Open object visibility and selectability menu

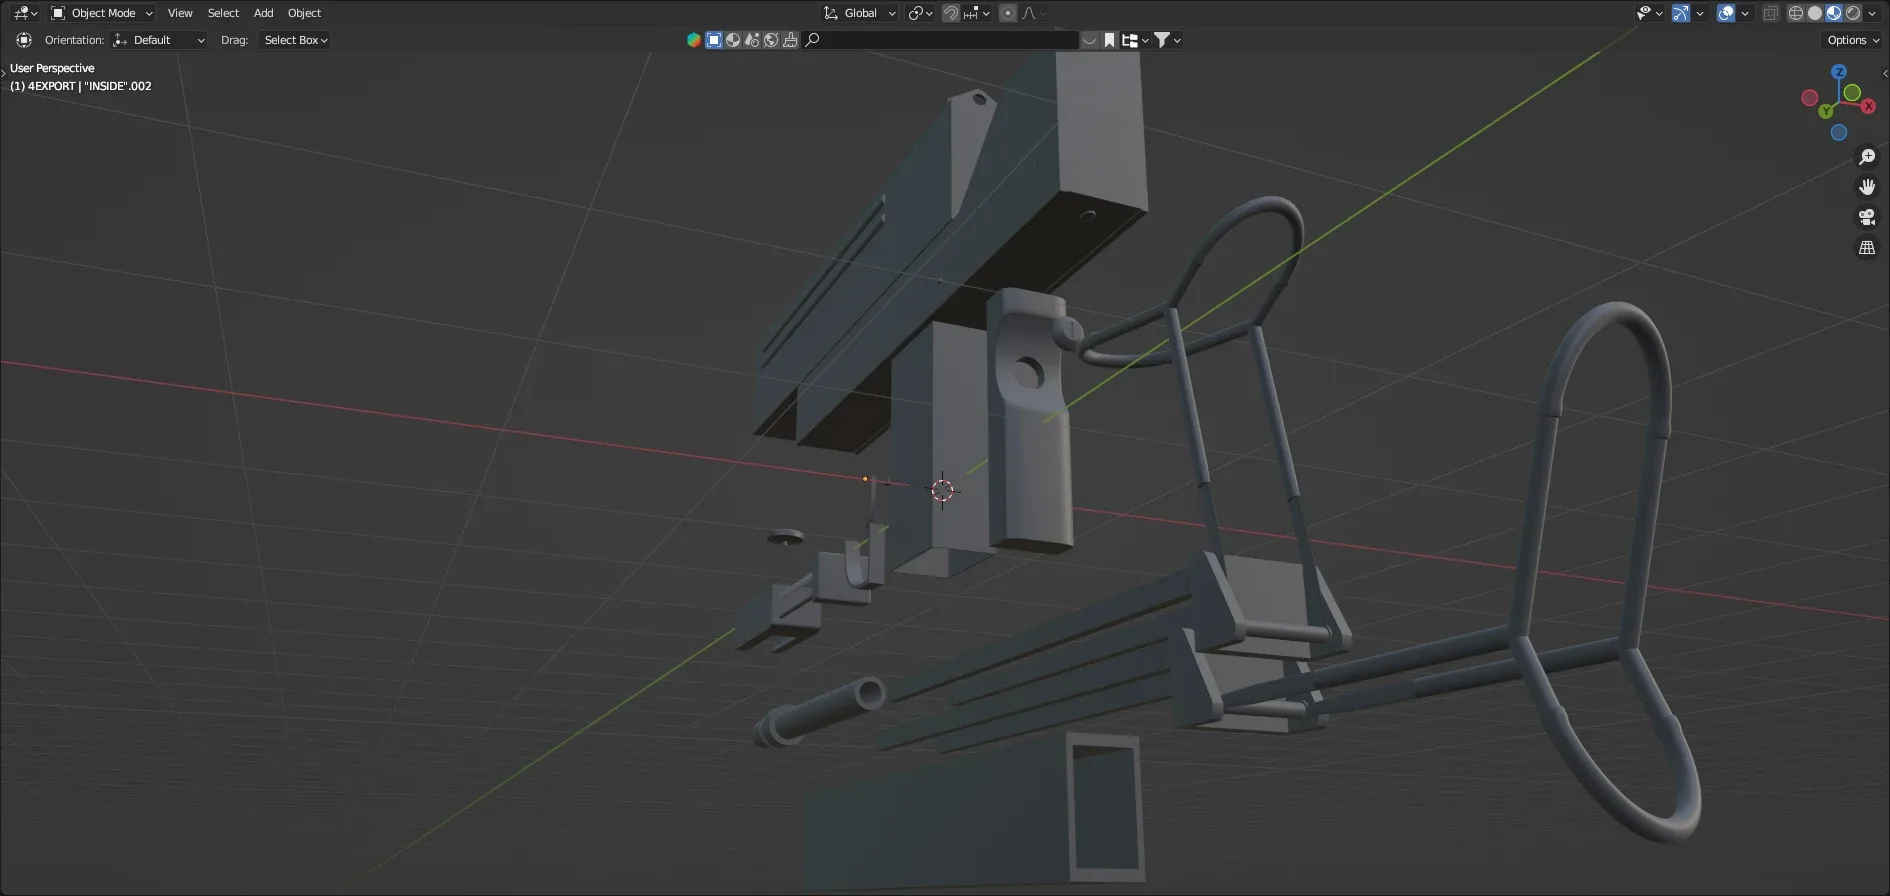pyautogui.click(x=1649, y=13)
